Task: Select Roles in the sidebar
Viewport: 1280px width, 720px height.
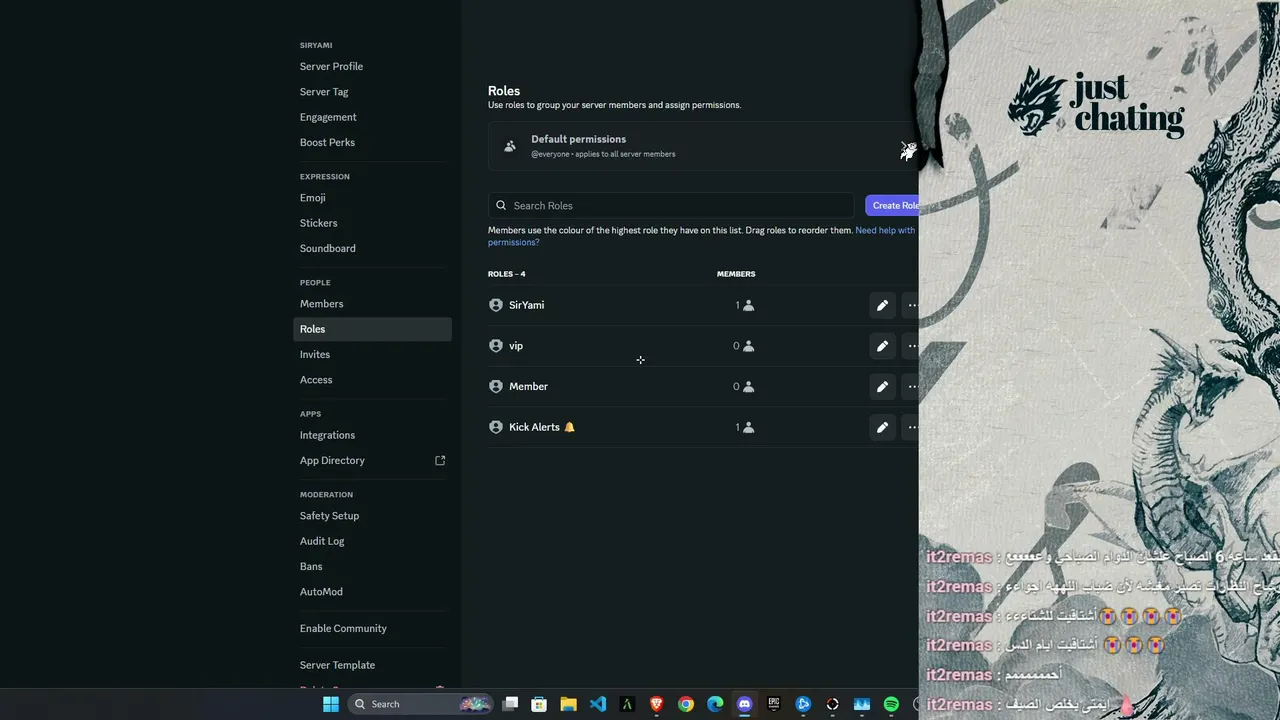Action: point(372,329)
